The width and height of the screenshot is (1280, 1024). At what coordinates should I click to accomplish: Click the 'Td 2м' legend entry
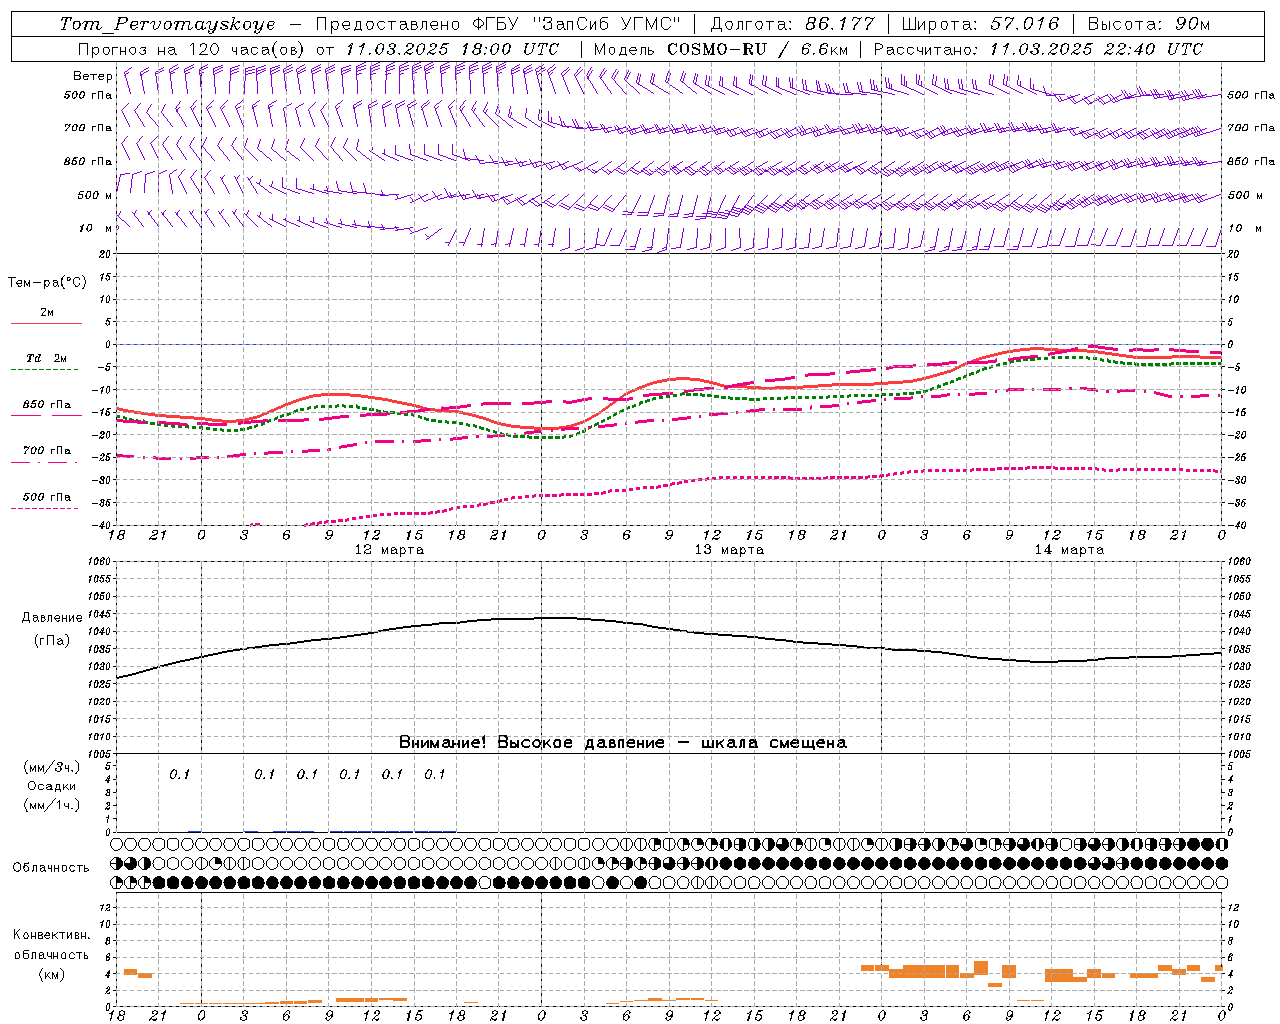pos(46,358)
